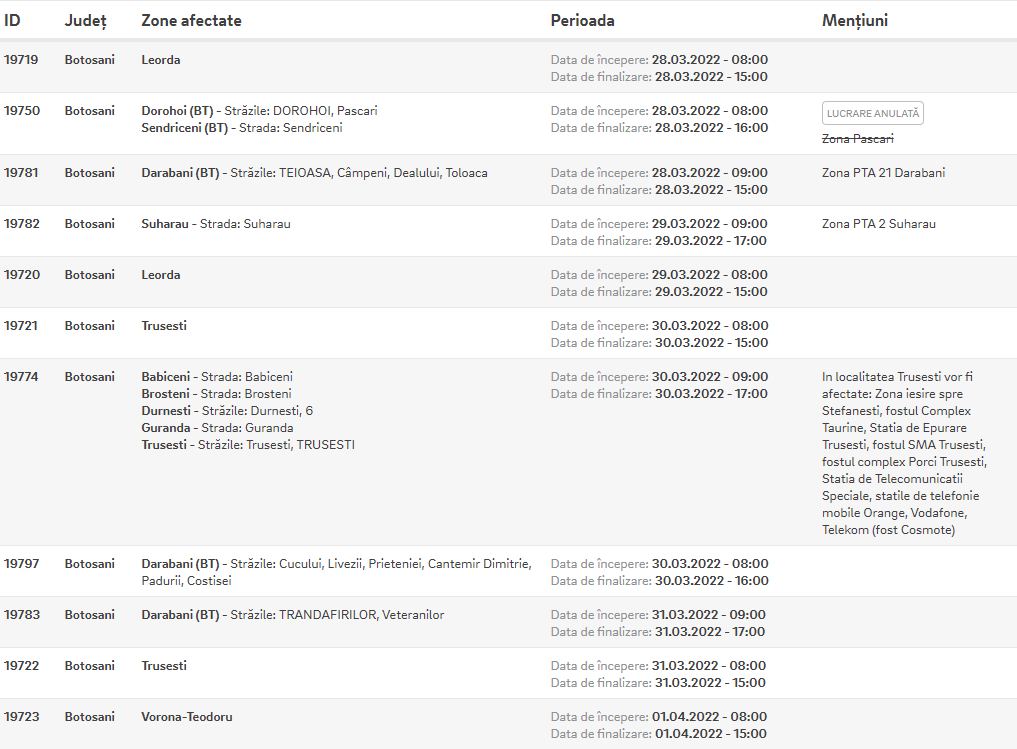Click the Mențiuni column header
1017x749 pixels.
click(855, 21)
